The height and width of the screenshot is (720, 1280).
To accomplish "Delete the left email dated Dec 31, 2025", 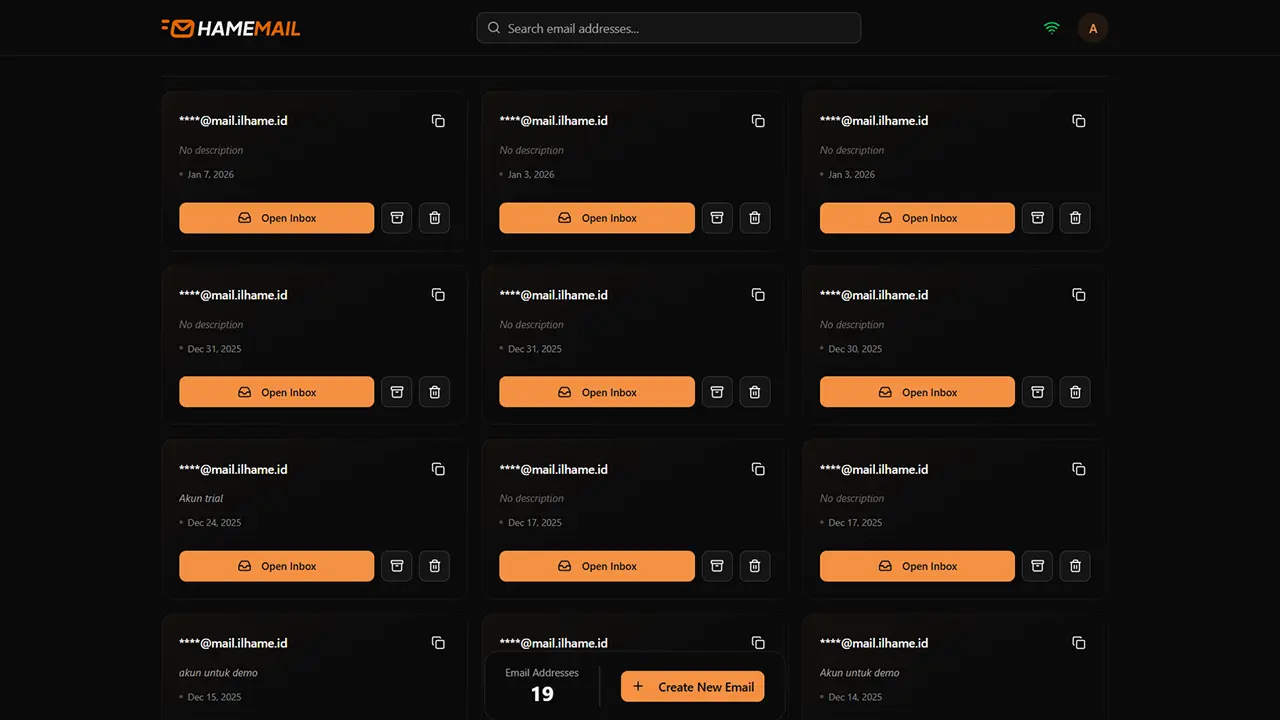I will [x=434, y=391].
